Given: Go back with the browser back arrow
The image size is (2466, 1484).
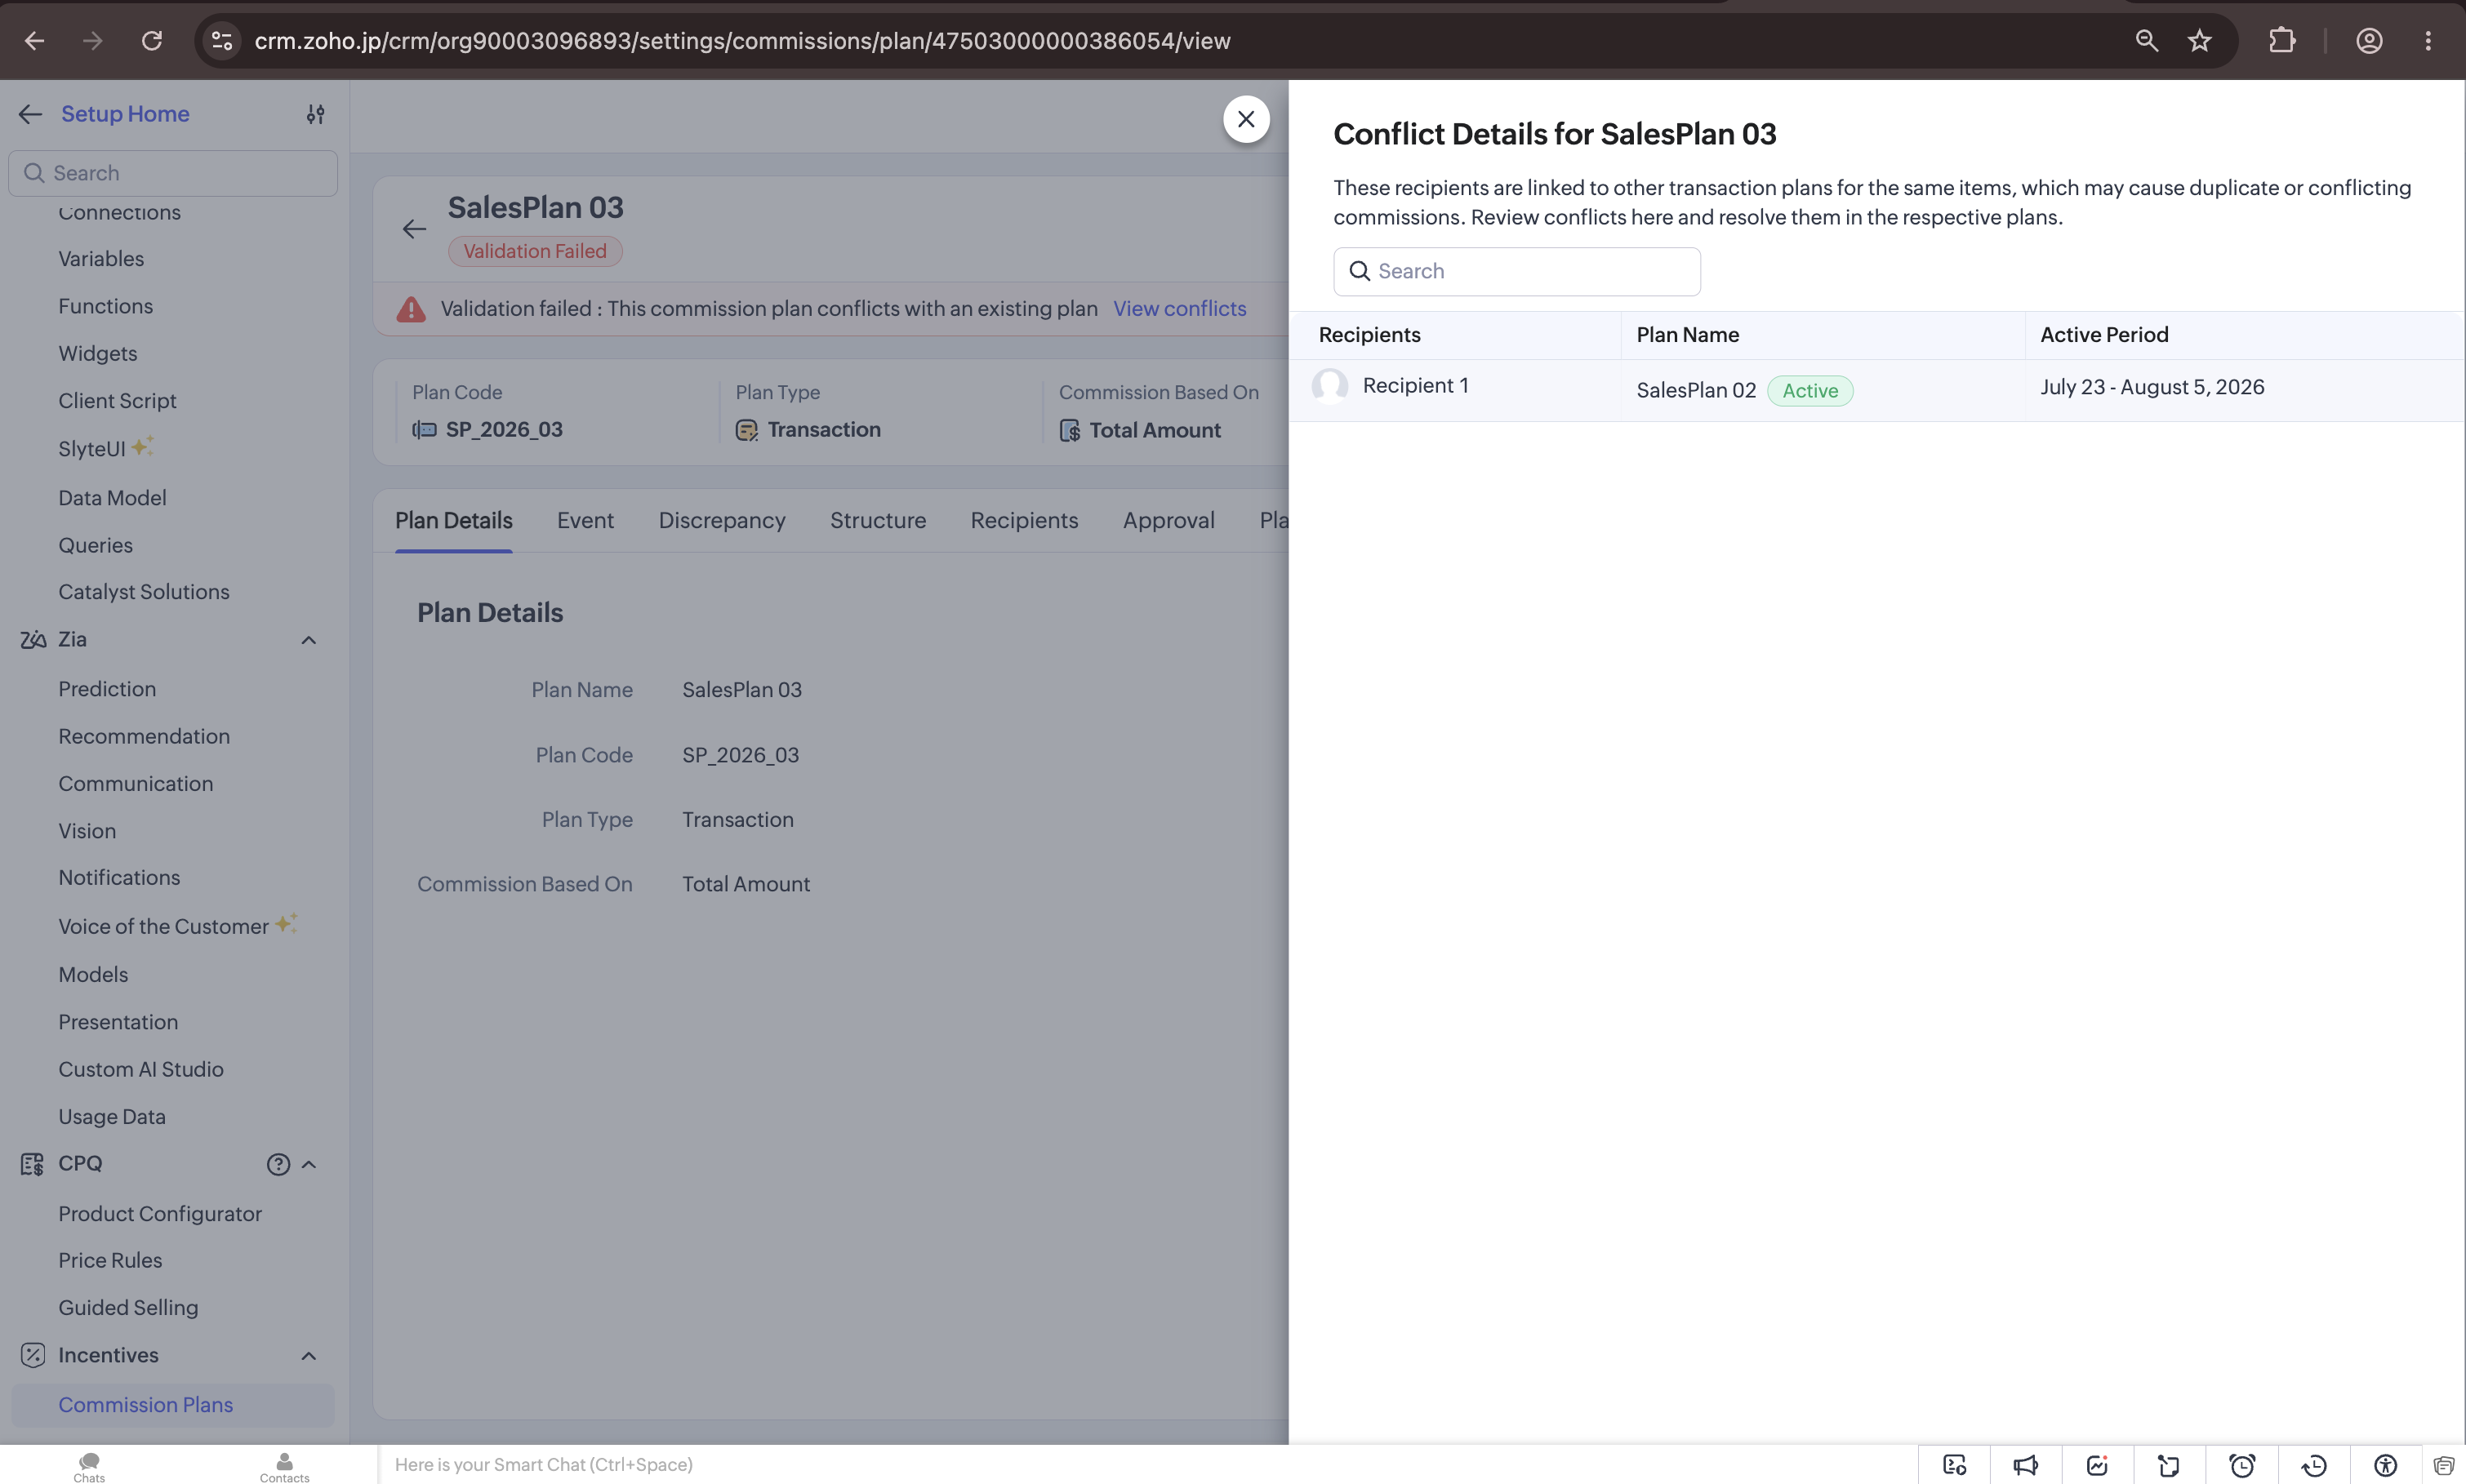Looking at the screenshot, I should pos(34,41).
